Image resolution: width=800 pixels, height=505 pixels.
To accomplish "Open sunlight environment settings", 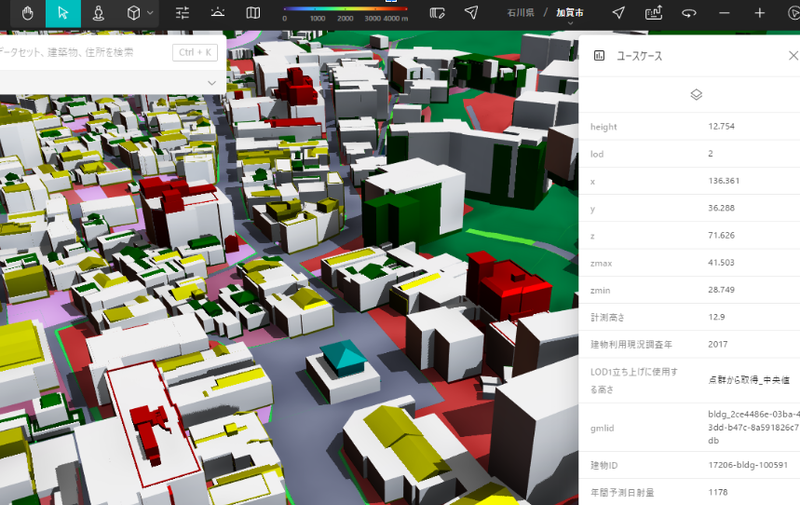I will pyautogui.click(x=218, y=13).
